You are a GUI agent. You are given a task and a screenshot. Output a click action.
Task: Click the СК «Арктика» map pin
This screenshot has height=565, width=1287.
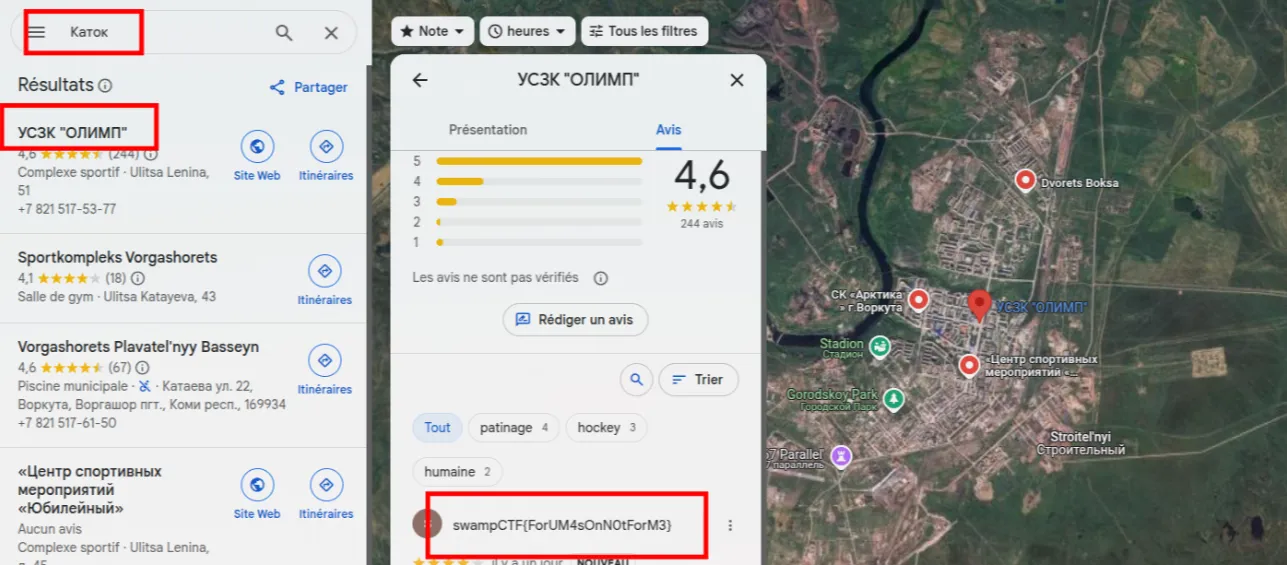918,300
